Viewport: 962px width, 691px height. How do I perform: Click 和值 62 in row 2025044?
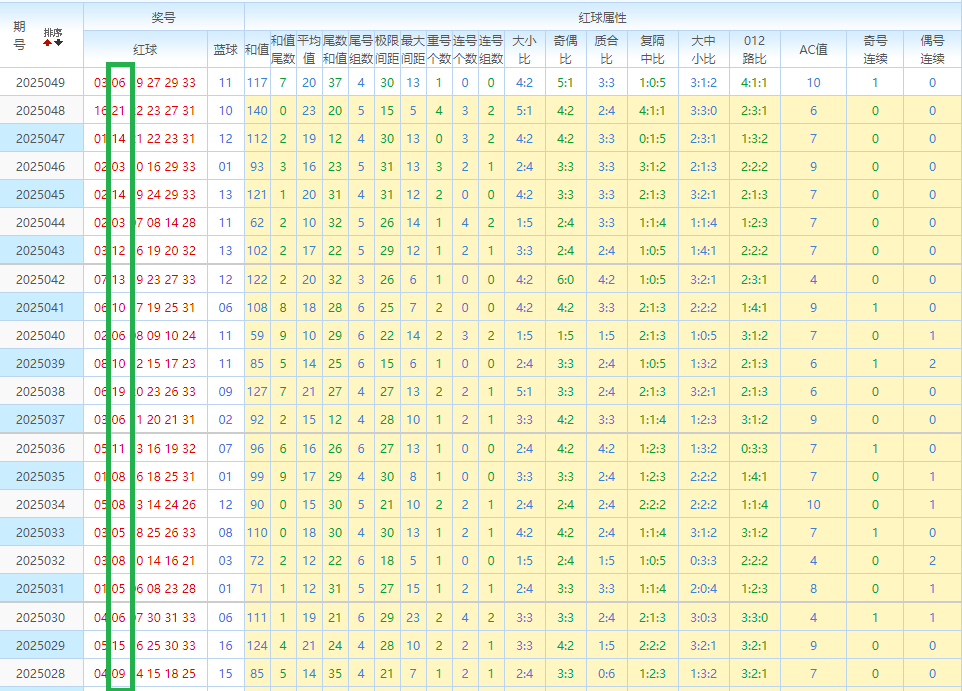257,223
